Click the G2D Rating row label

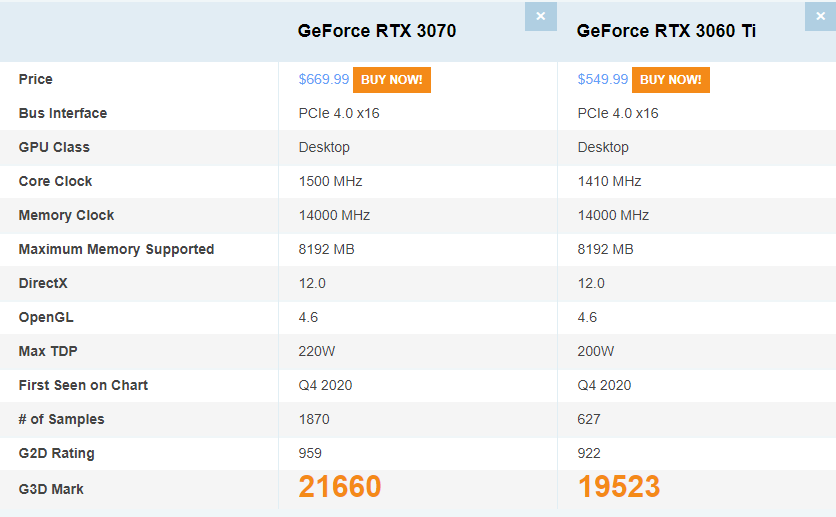[57, 454]
